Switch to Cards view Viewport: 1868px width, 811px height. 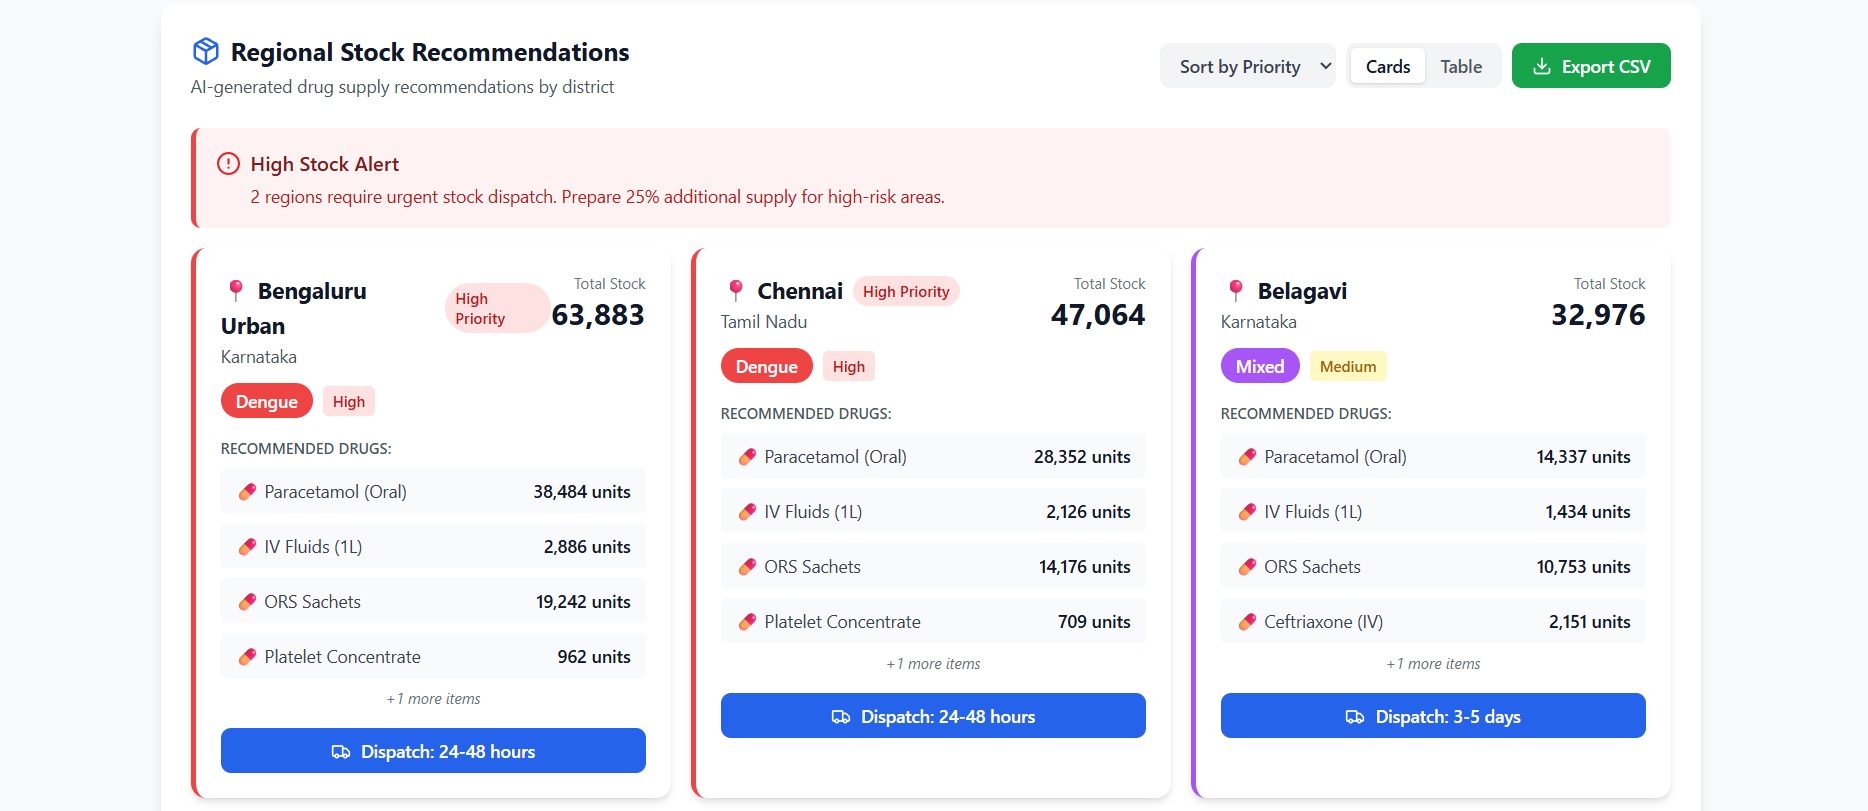click(x=1387, y=66)
